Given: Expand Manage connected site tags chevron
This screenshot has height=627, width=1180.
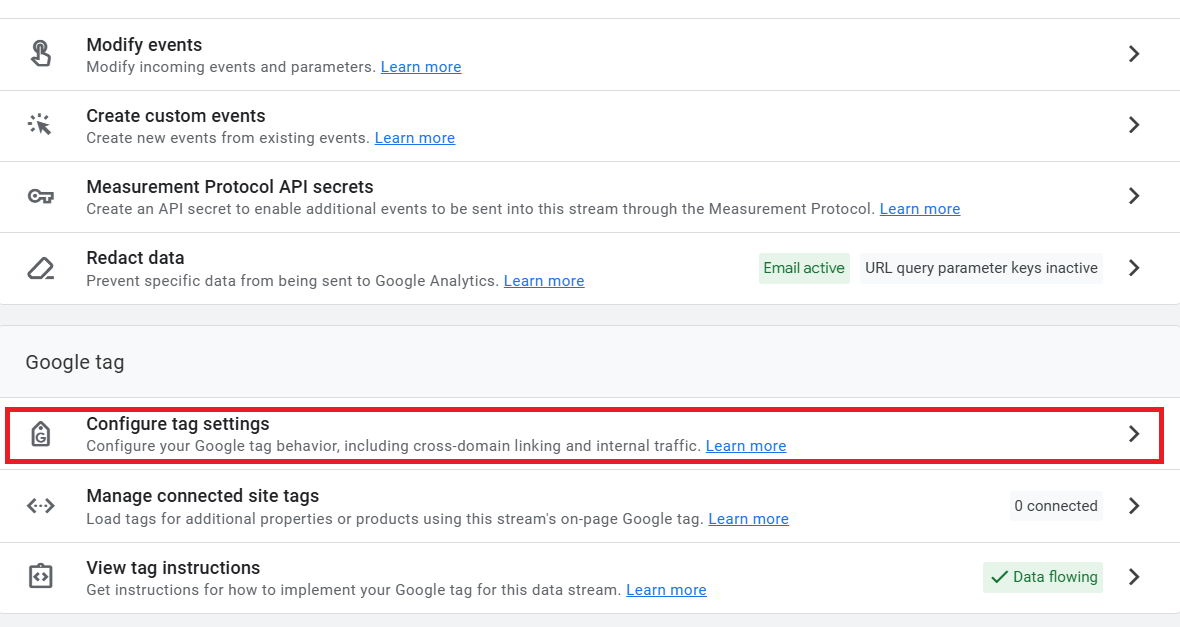Looking at the screenshot, I should pyautogui.click(x=1134, y=506).
